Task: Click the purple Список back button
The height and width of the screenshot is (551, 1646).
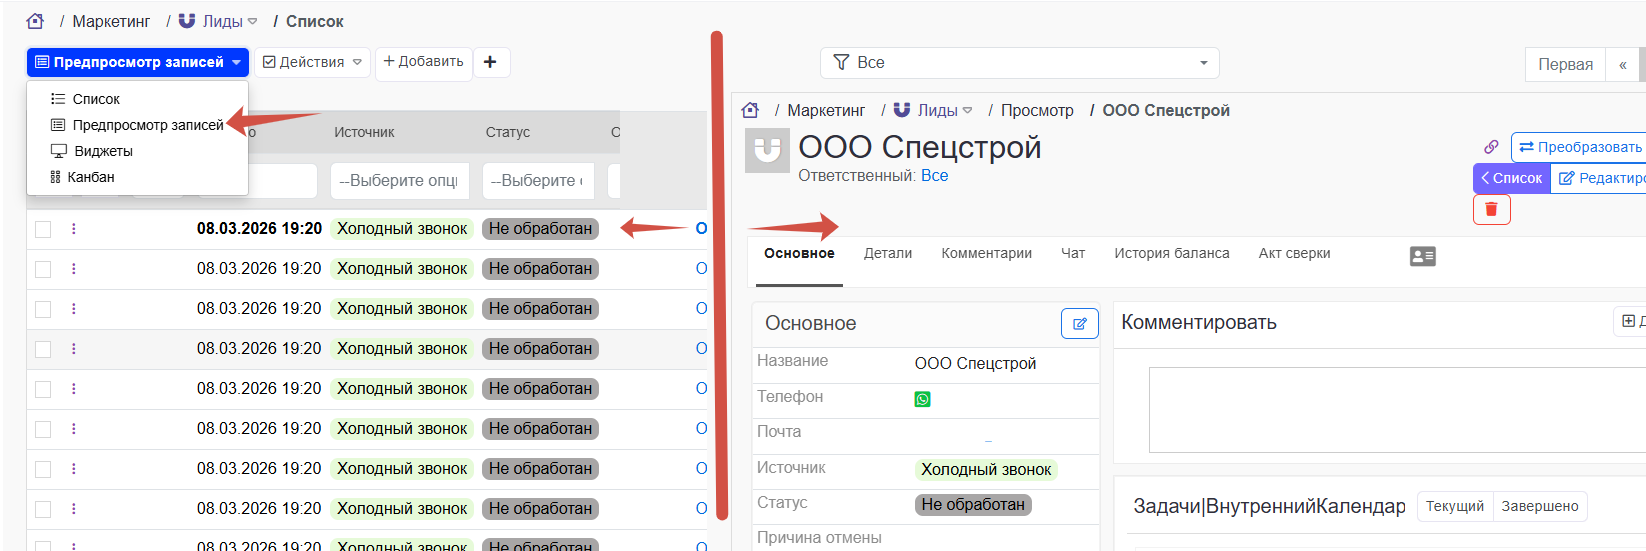Action: (1511, 178)
